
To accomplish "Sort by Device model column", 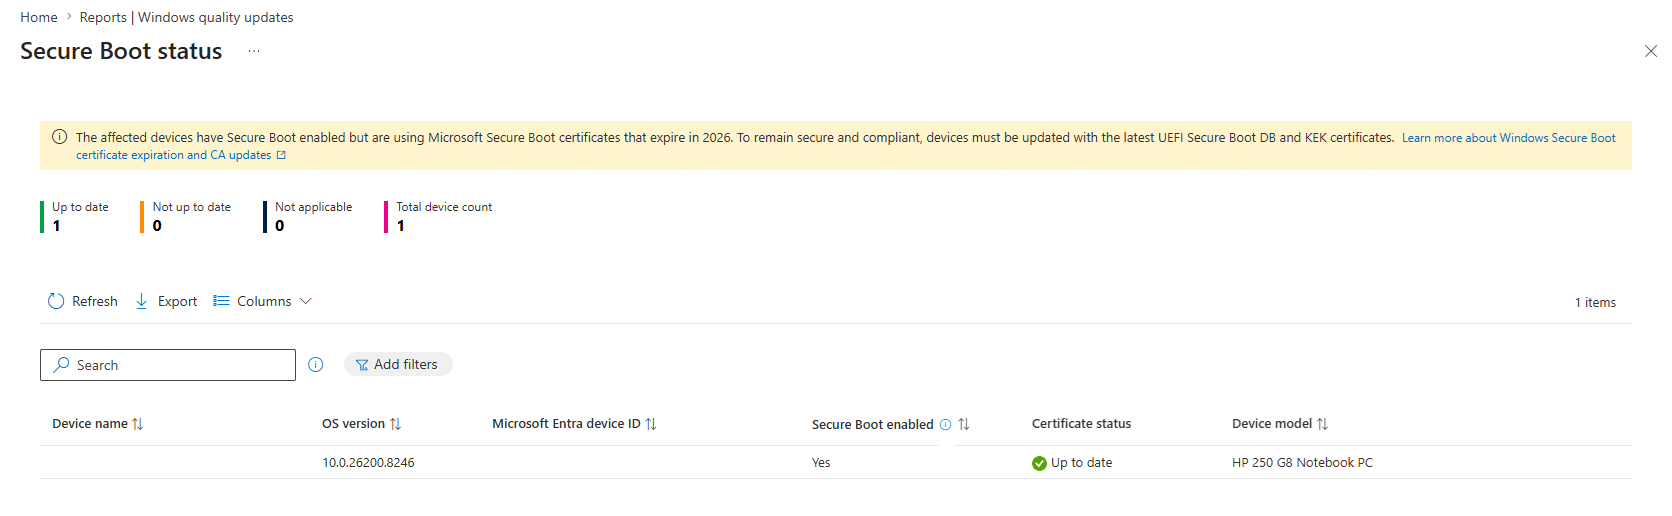I will point(1322,424).
